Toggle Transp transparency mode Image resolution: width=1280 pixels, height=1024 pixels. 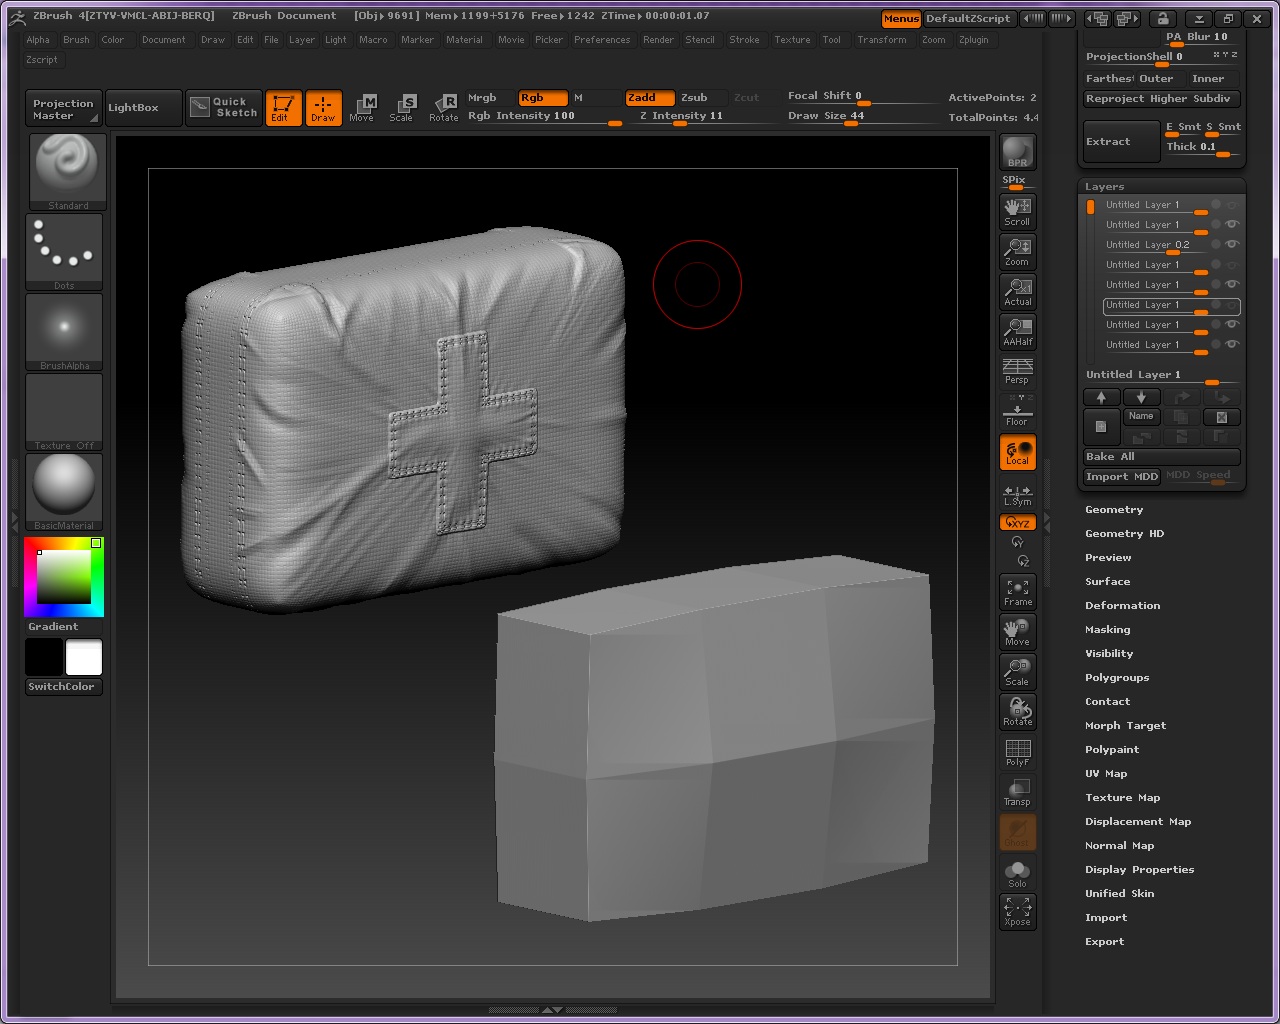(x=1017, y=791)
